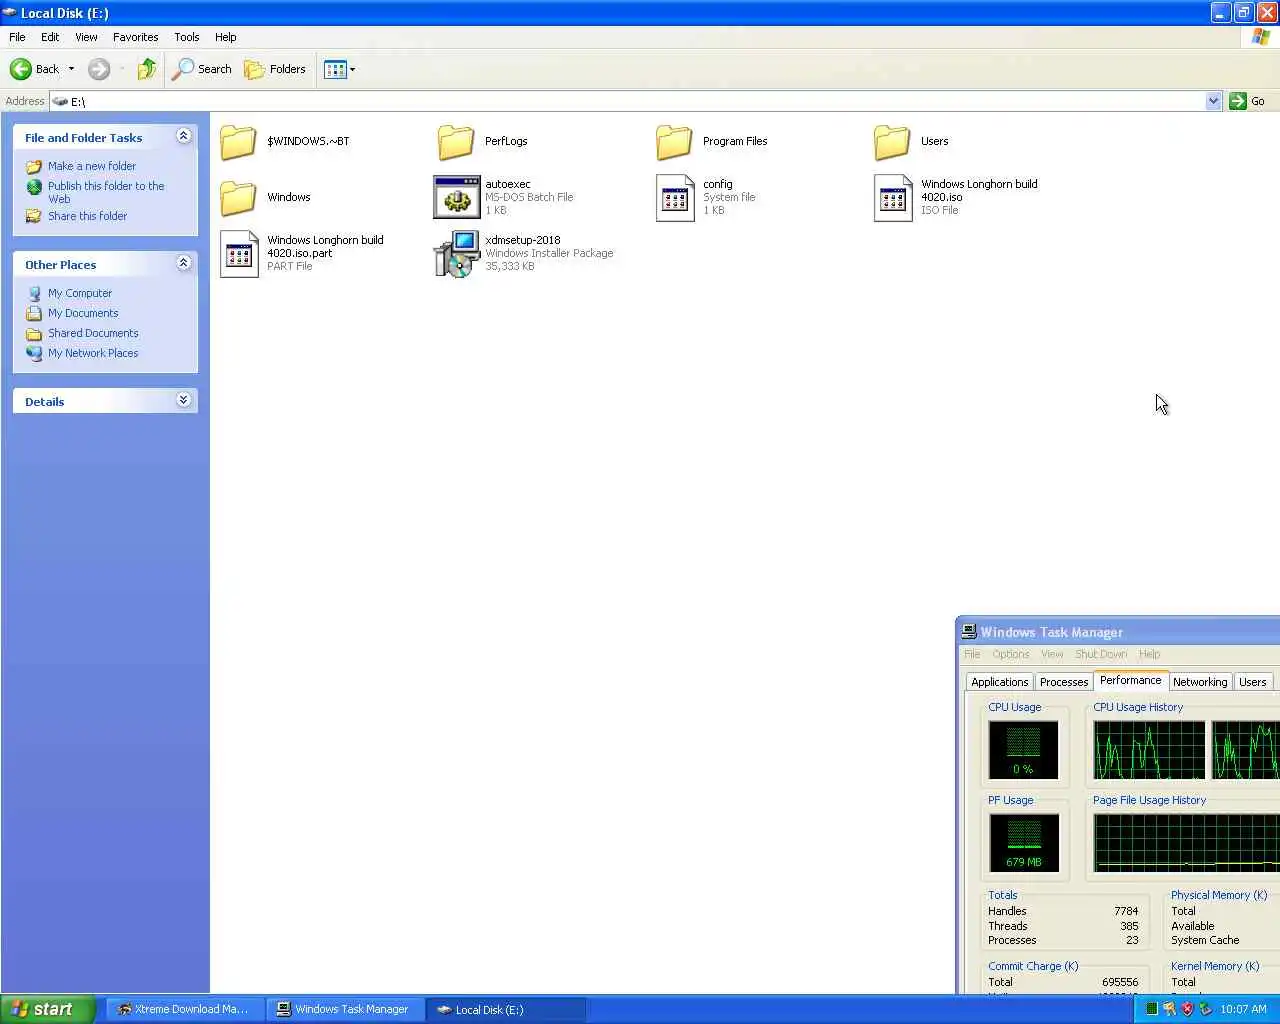Go up one folder level icon
Screen dimensions: 1280x1024
point(147,69)
